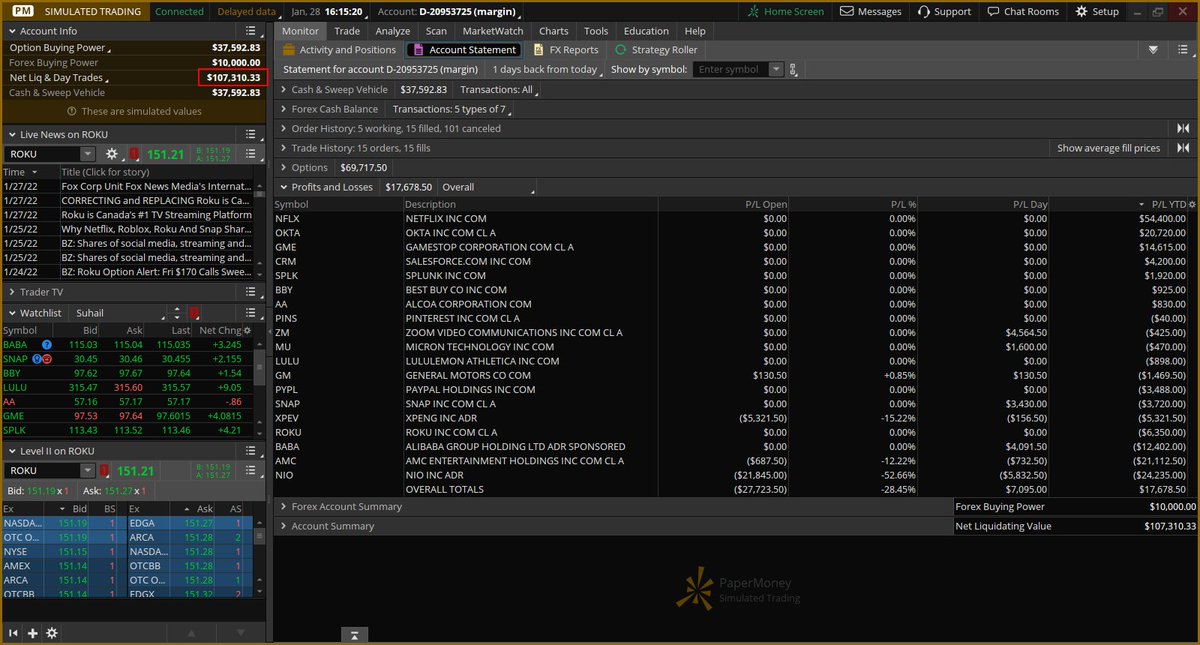
Task: Click the red link icon in Watchlist header
Action: click(x=194, y=313)
